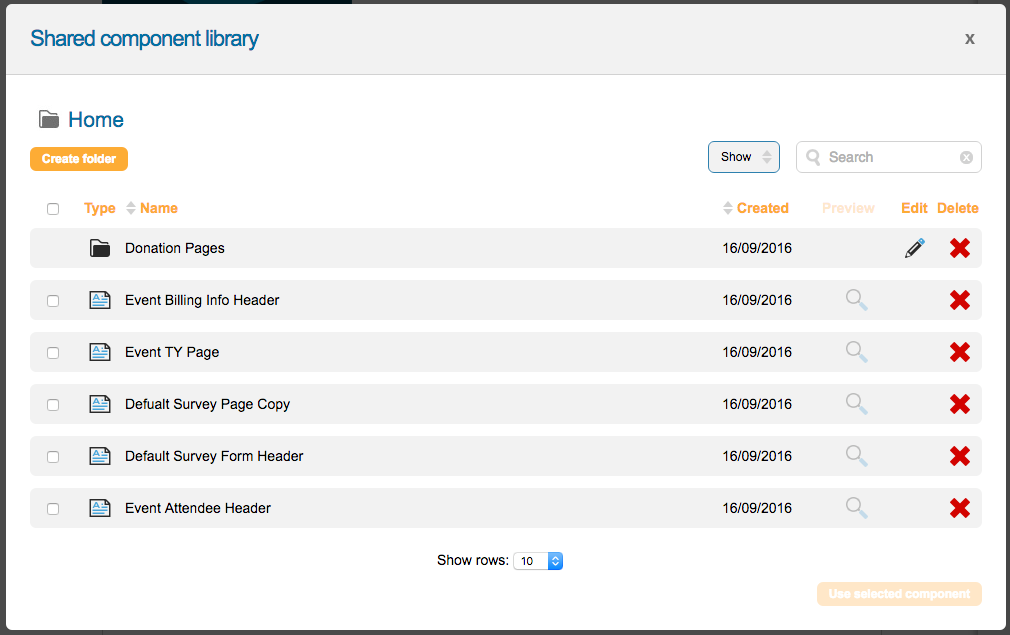Screen dimensions: 1010x635
Task: Sort the list by Created date
Action: click(x=762, y=208)
